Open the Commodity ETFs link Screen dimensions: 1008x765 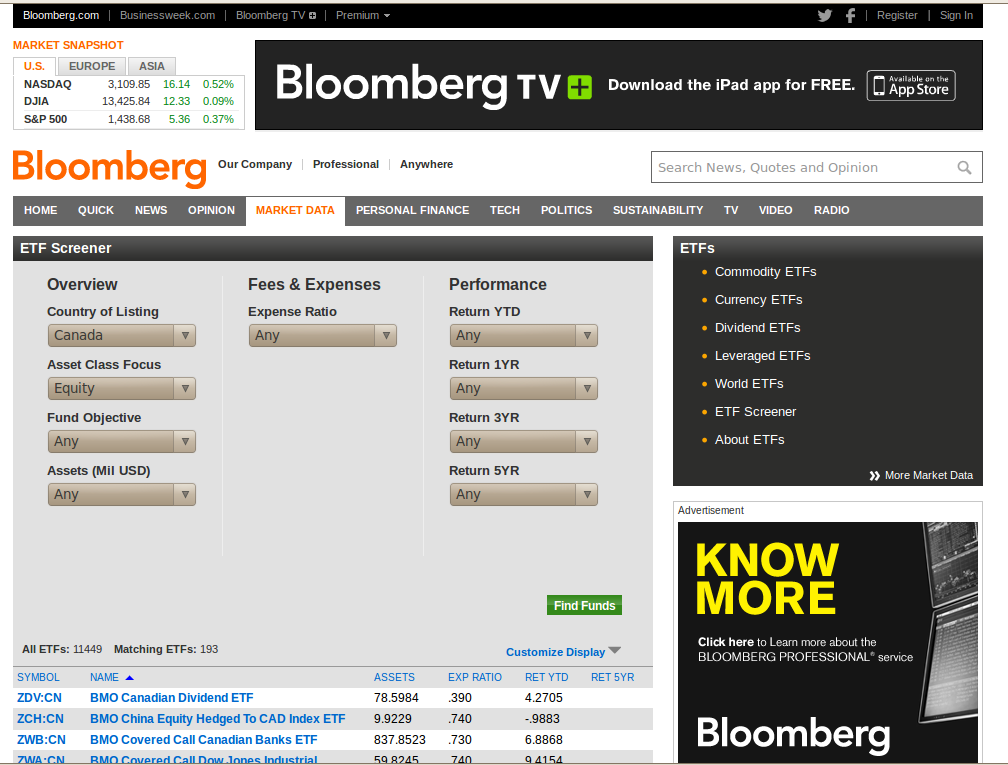(765, 272)
